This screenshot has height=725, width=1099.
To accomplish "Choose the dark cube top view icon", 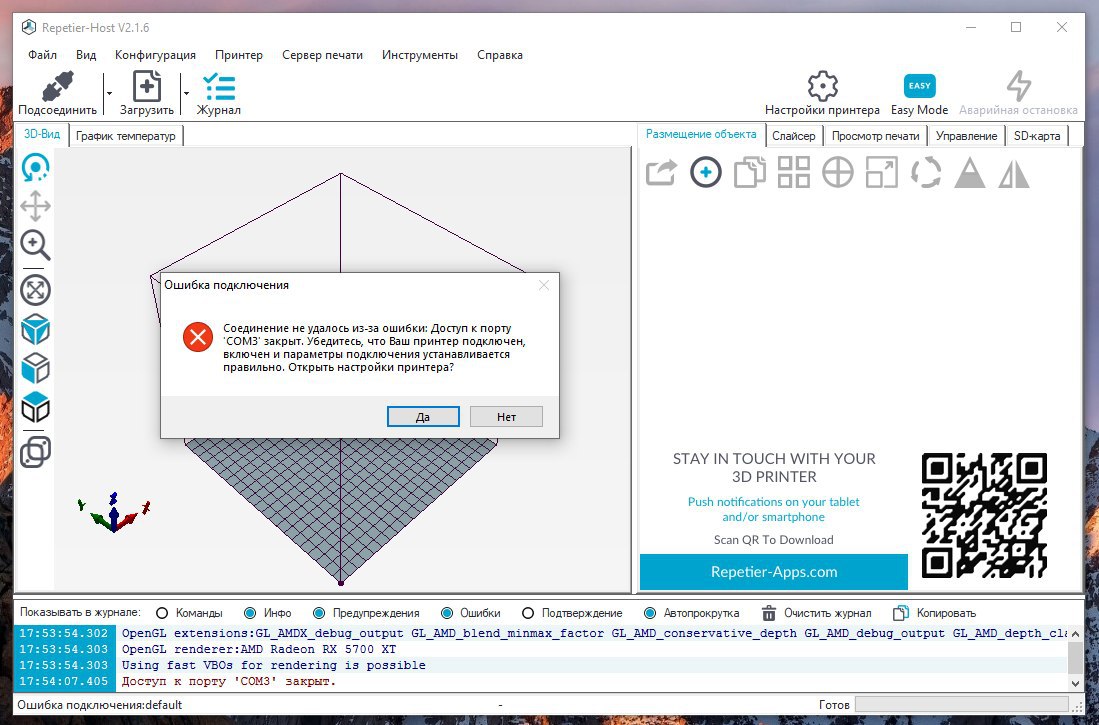I will (35, 407).
